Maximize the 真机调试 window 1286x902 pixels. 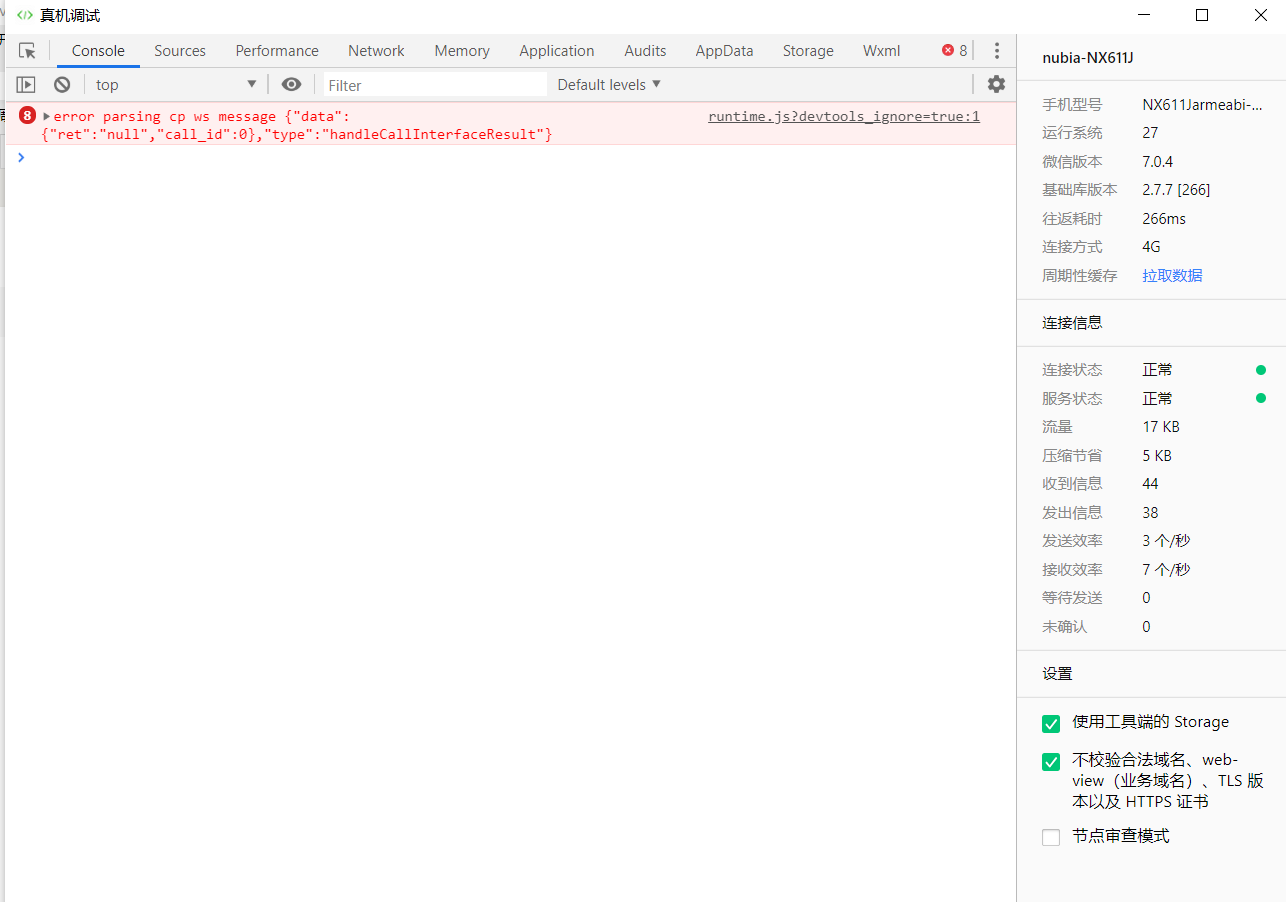1202,15
